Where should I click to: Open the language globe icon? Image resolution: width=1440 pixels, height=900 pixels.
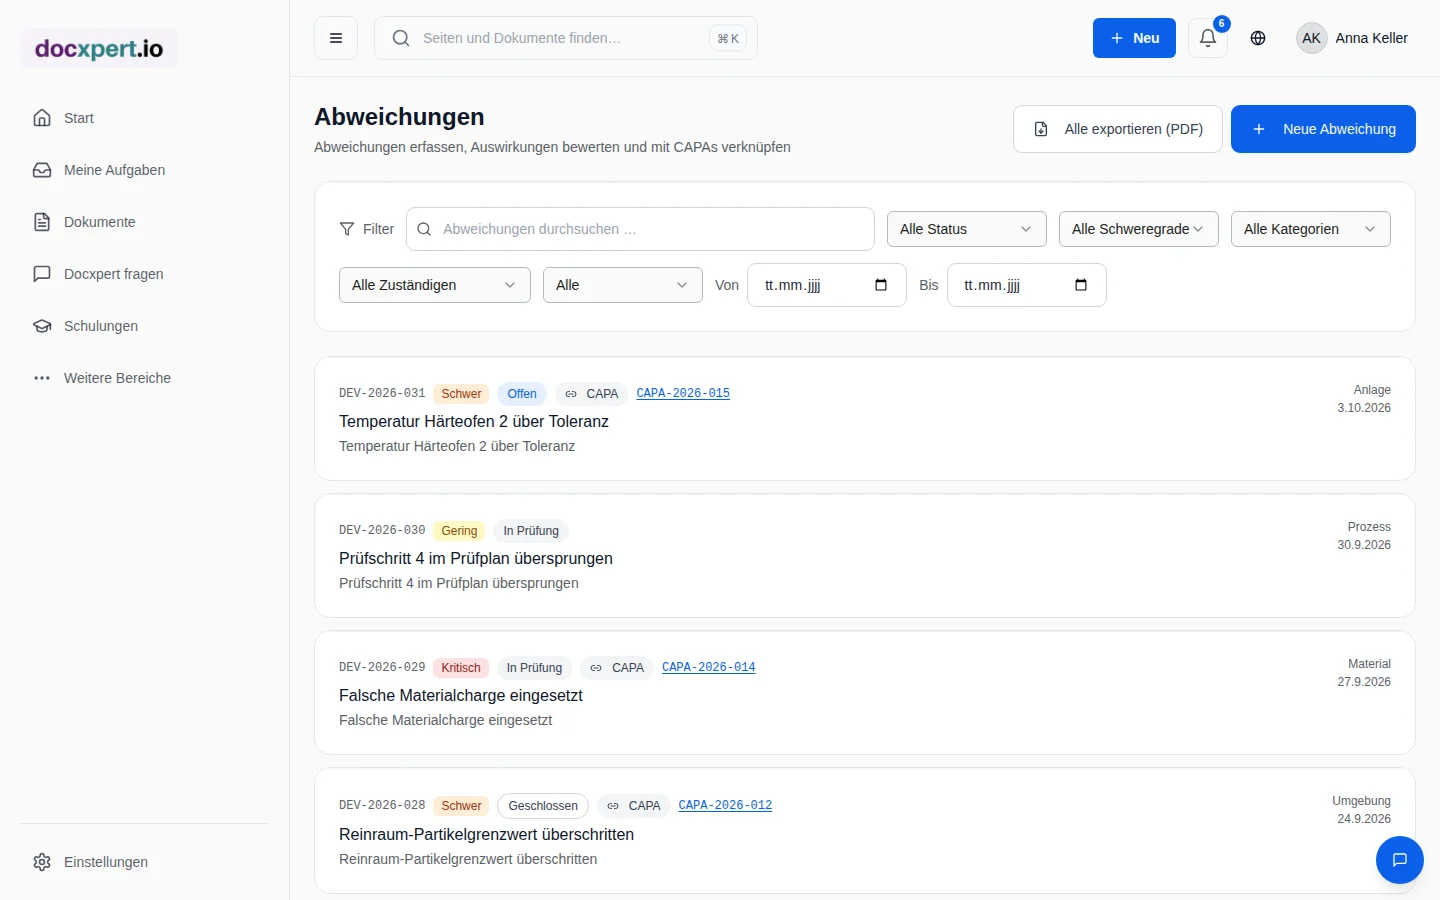[1258, 38]
